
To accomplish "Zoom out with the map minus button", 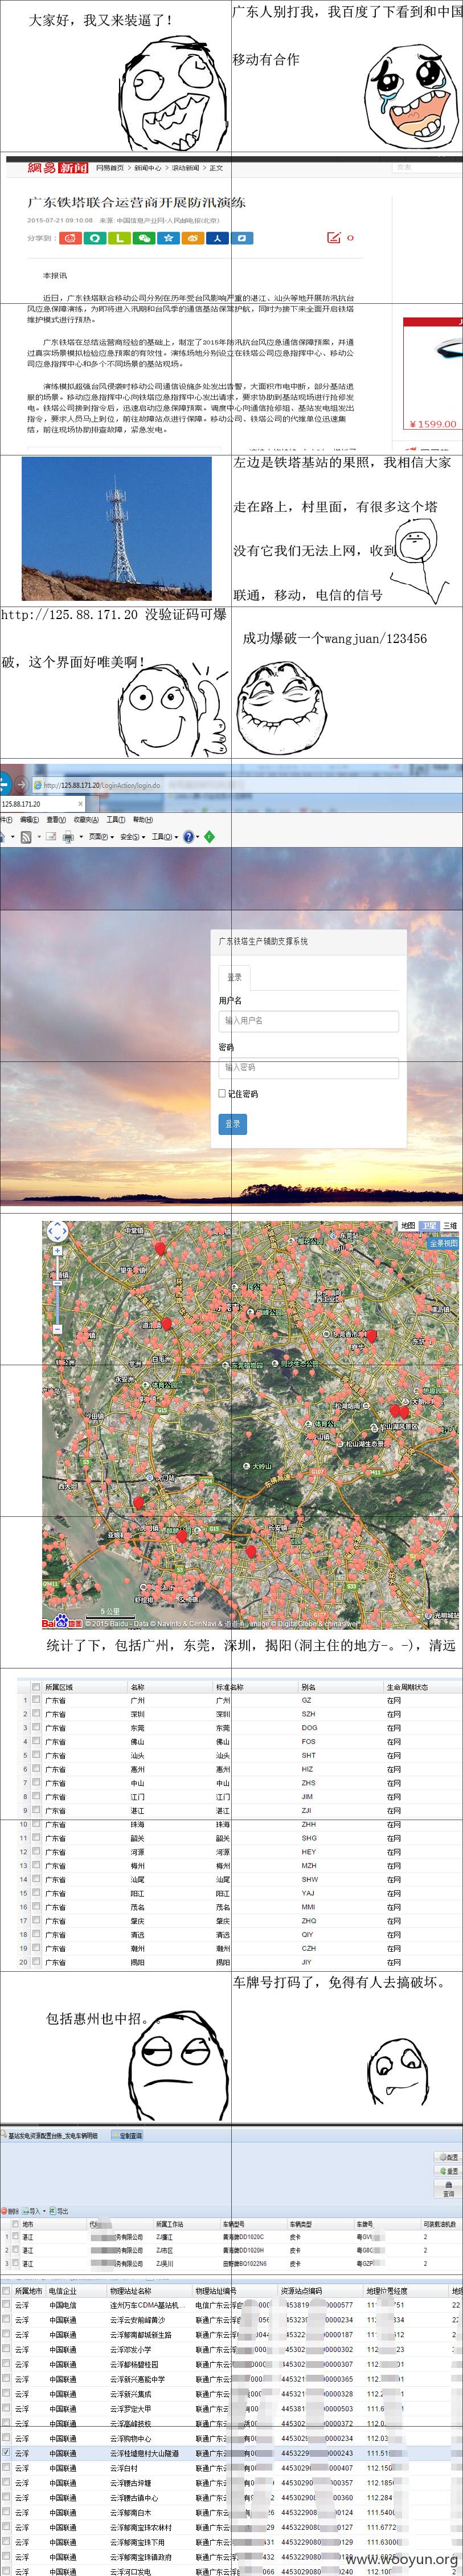I will (57, 1329).
